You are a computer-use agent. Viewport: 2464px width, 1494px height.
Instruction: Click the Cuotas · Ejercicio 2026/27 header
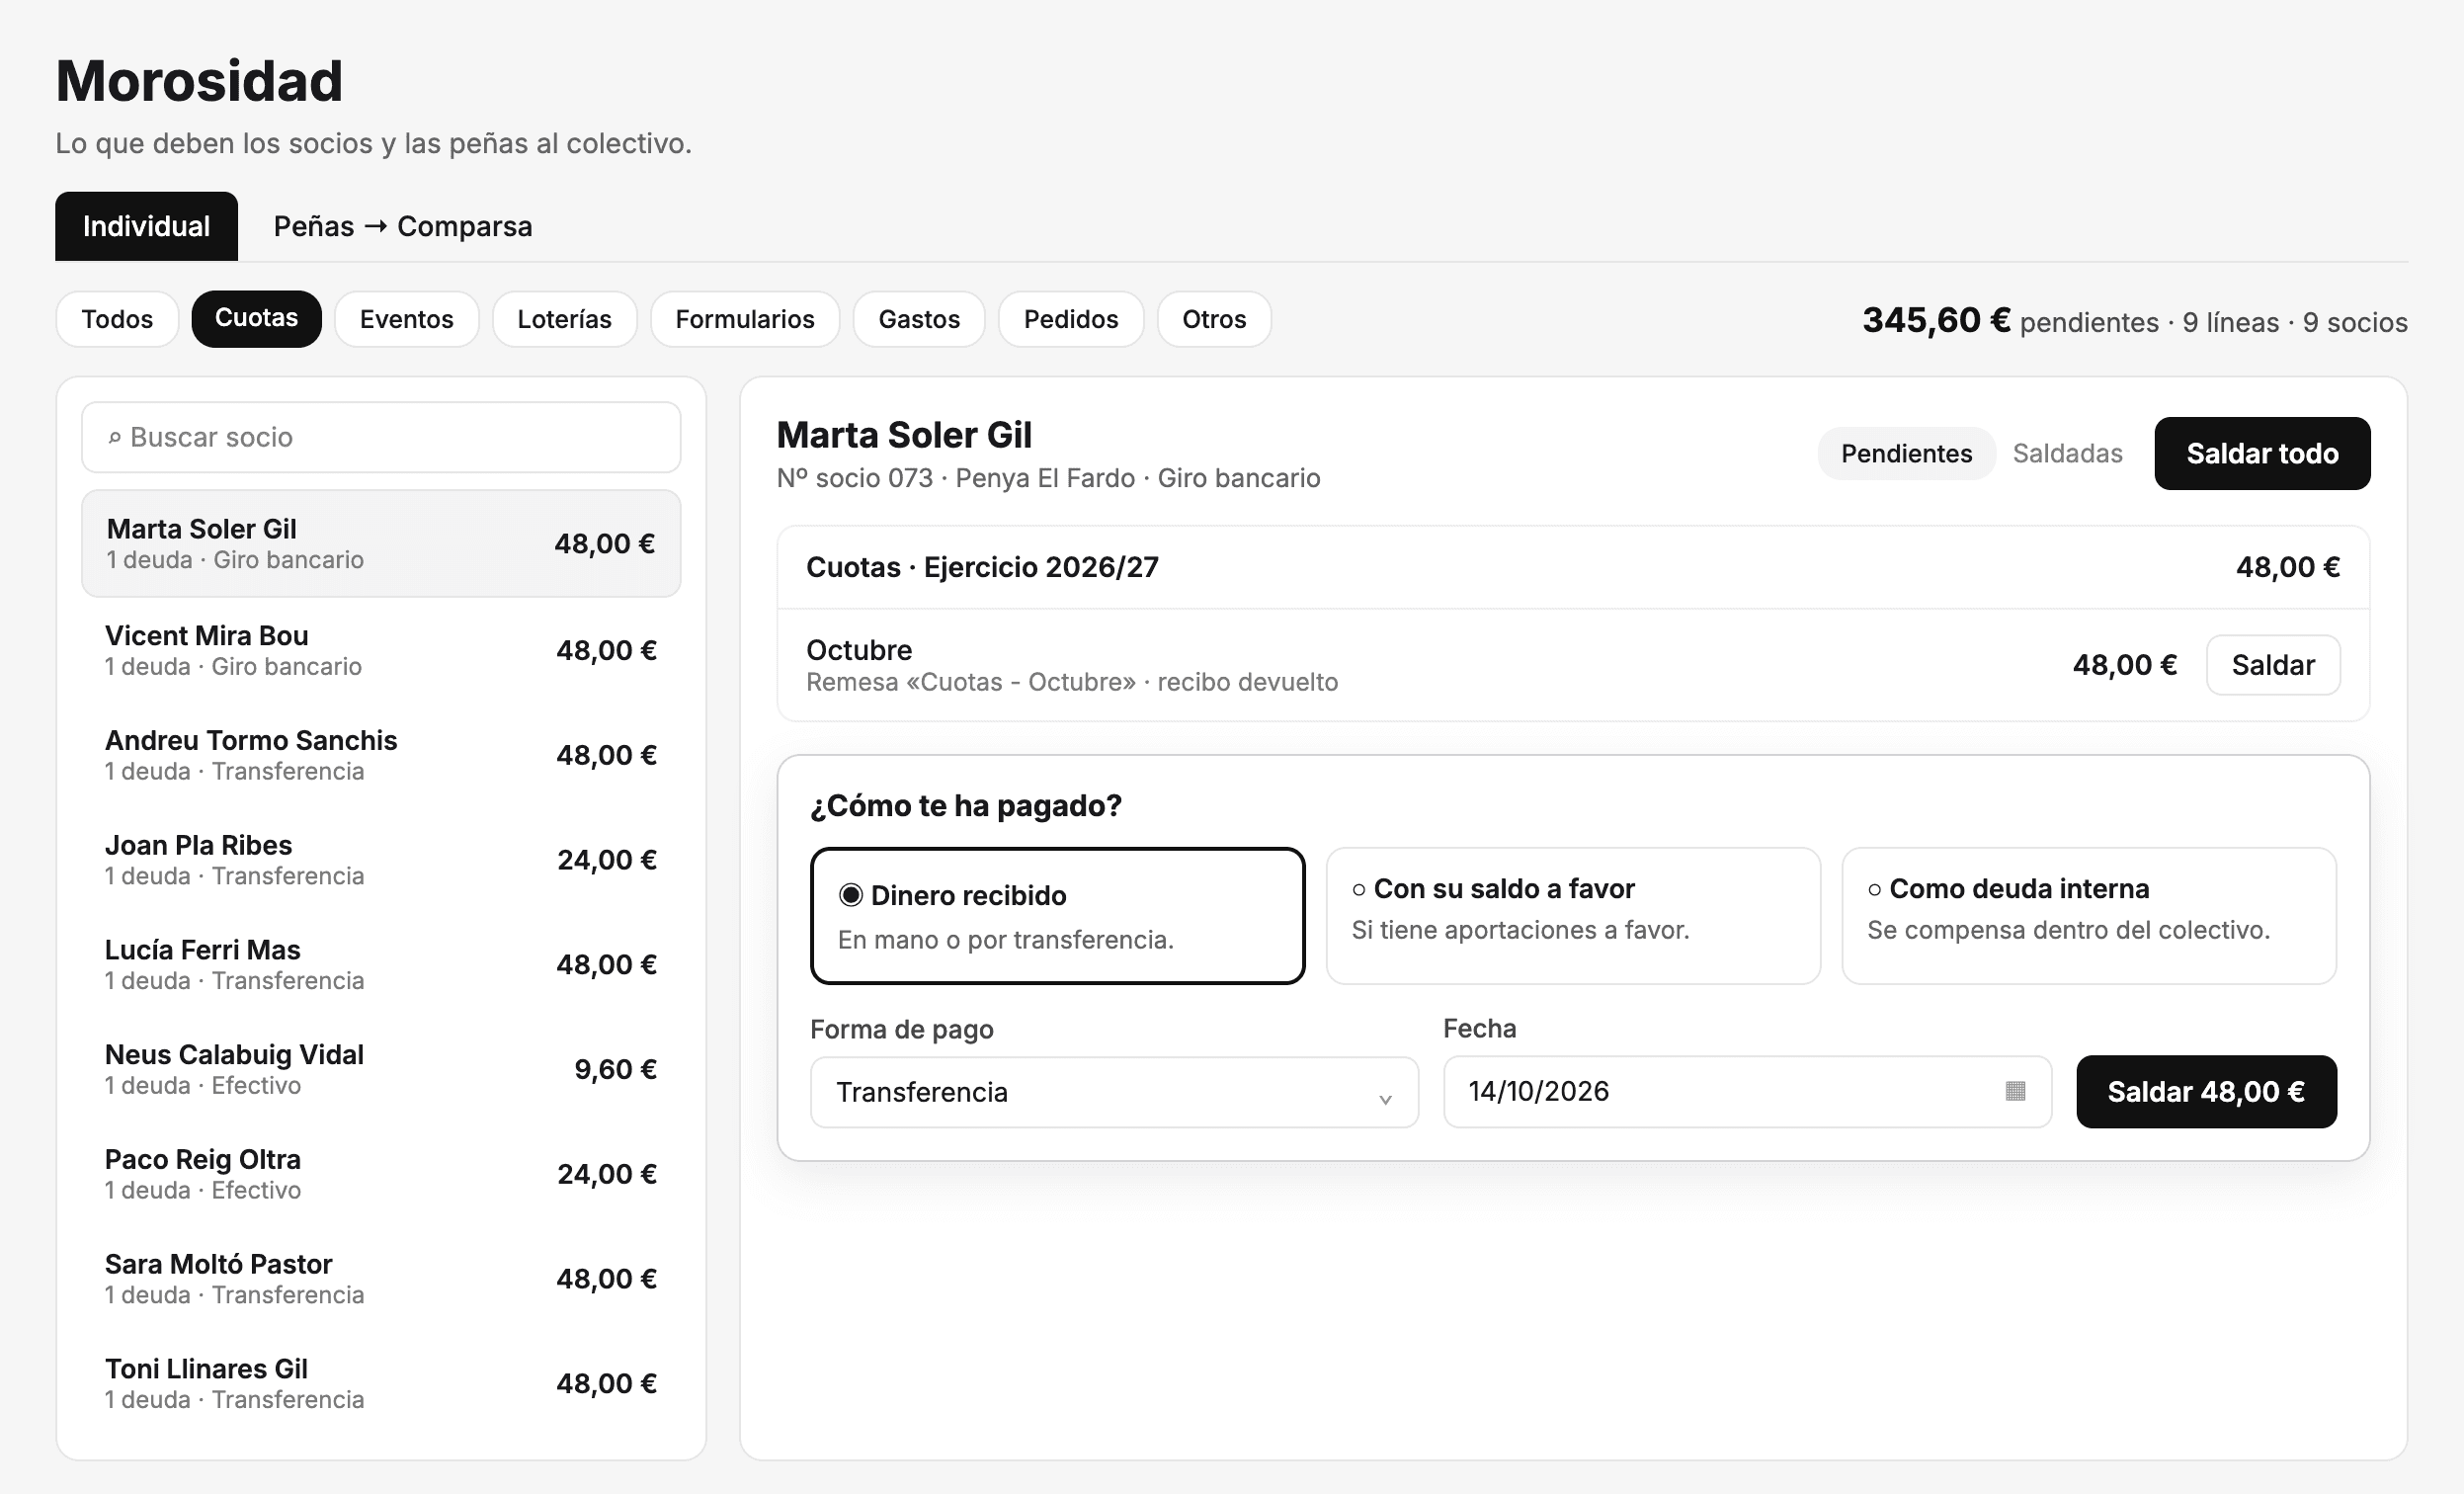pos(1573,567)
